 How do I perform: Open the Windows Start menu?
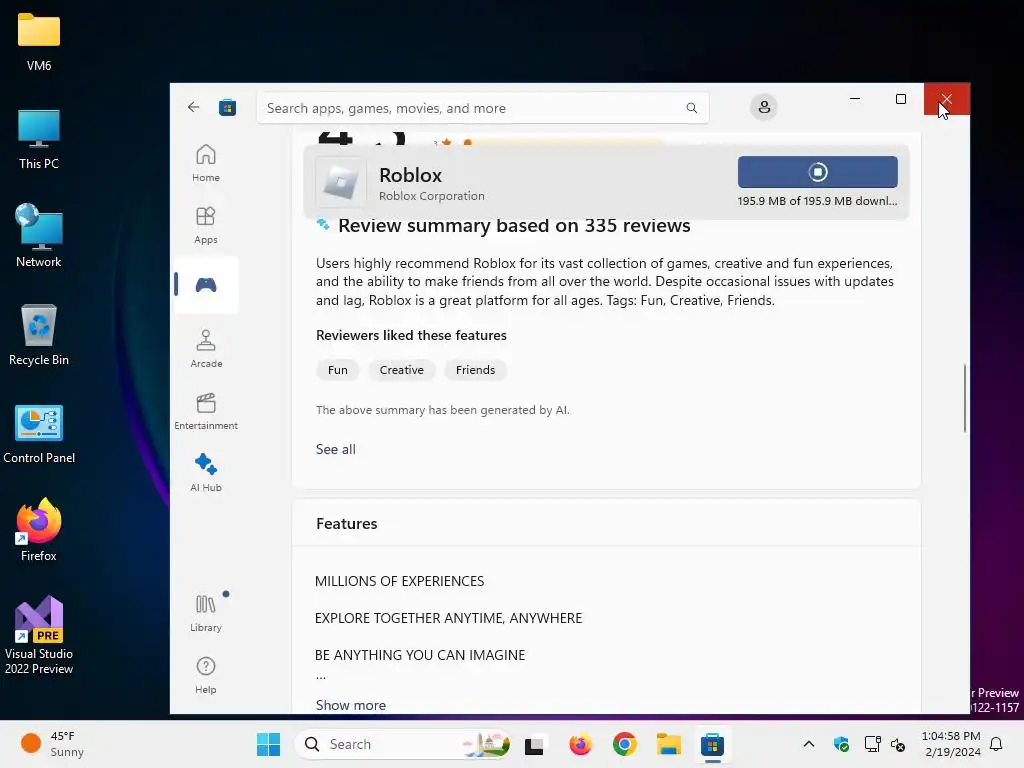(x=268, y=744)
